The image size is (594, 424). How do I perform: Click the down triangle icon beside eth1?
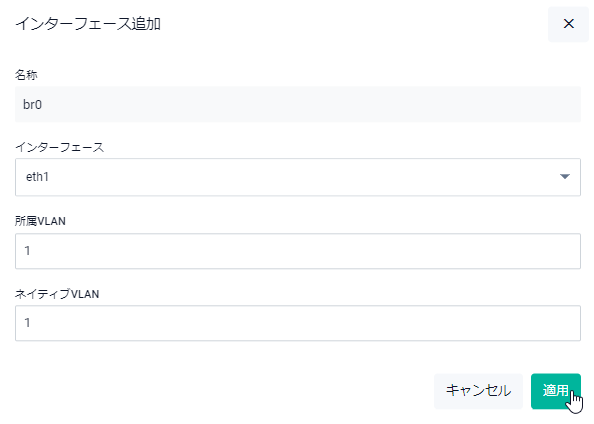pyautogui.click(x=564, y=177)
